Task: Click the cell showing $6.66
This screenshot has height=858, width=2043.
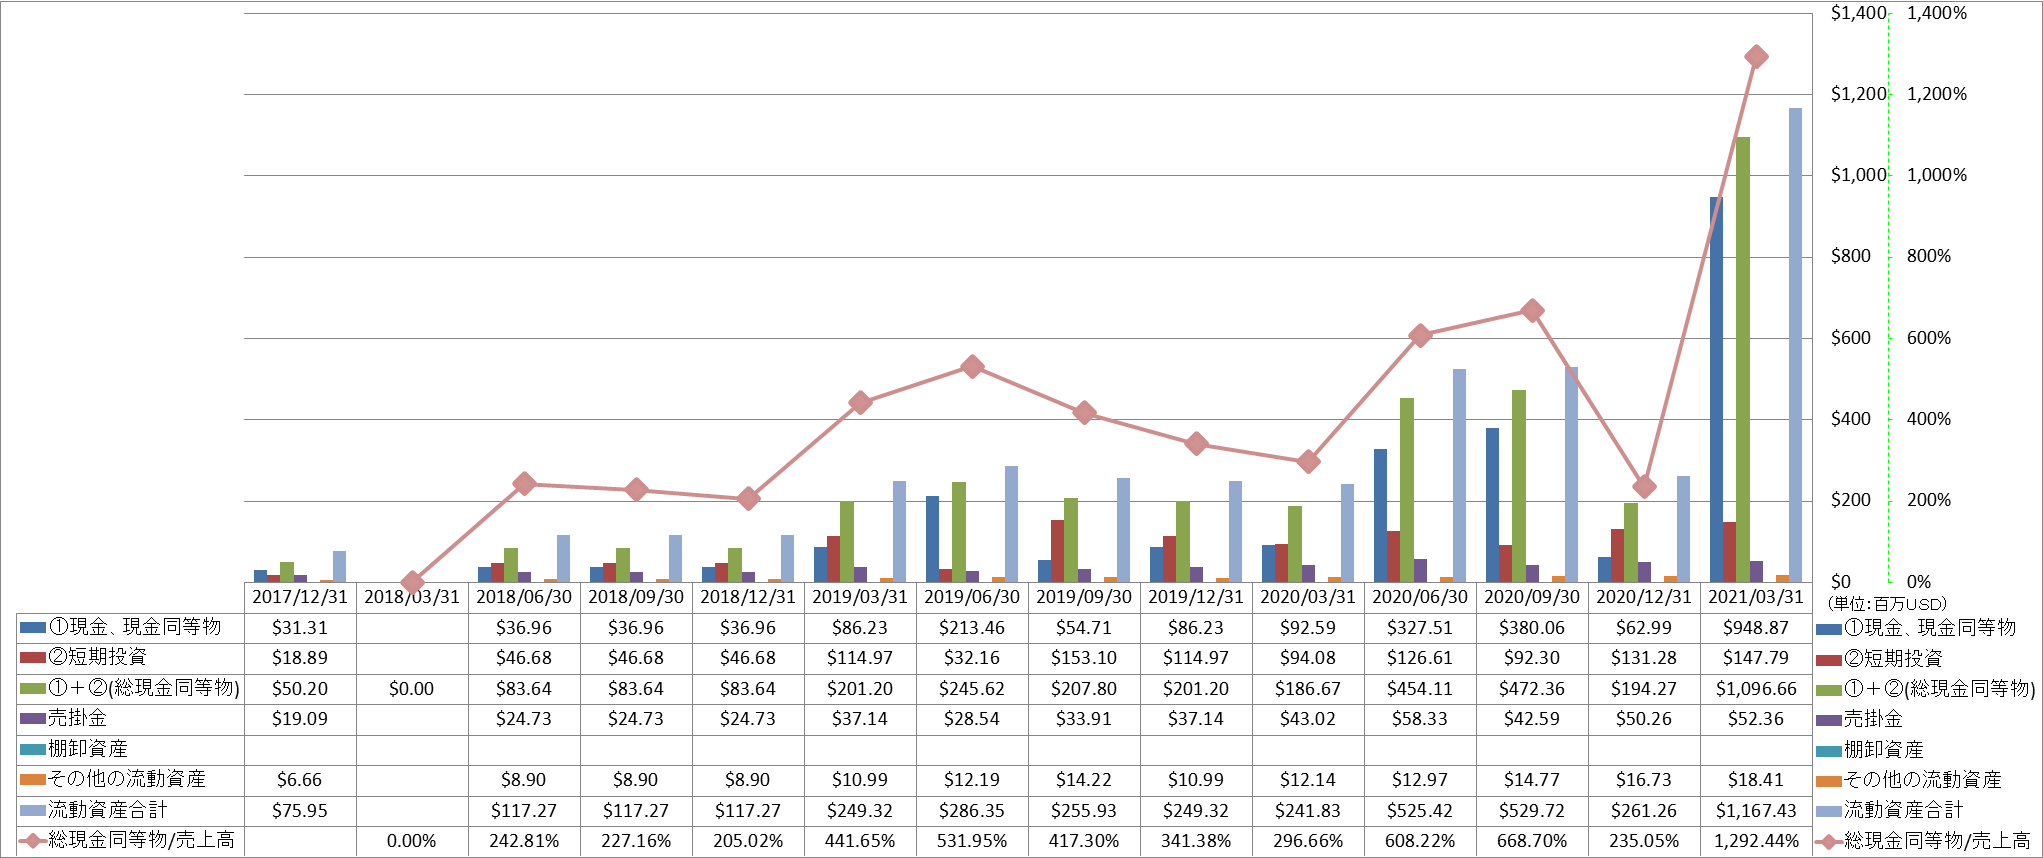Action: click(x=300, y=780)
